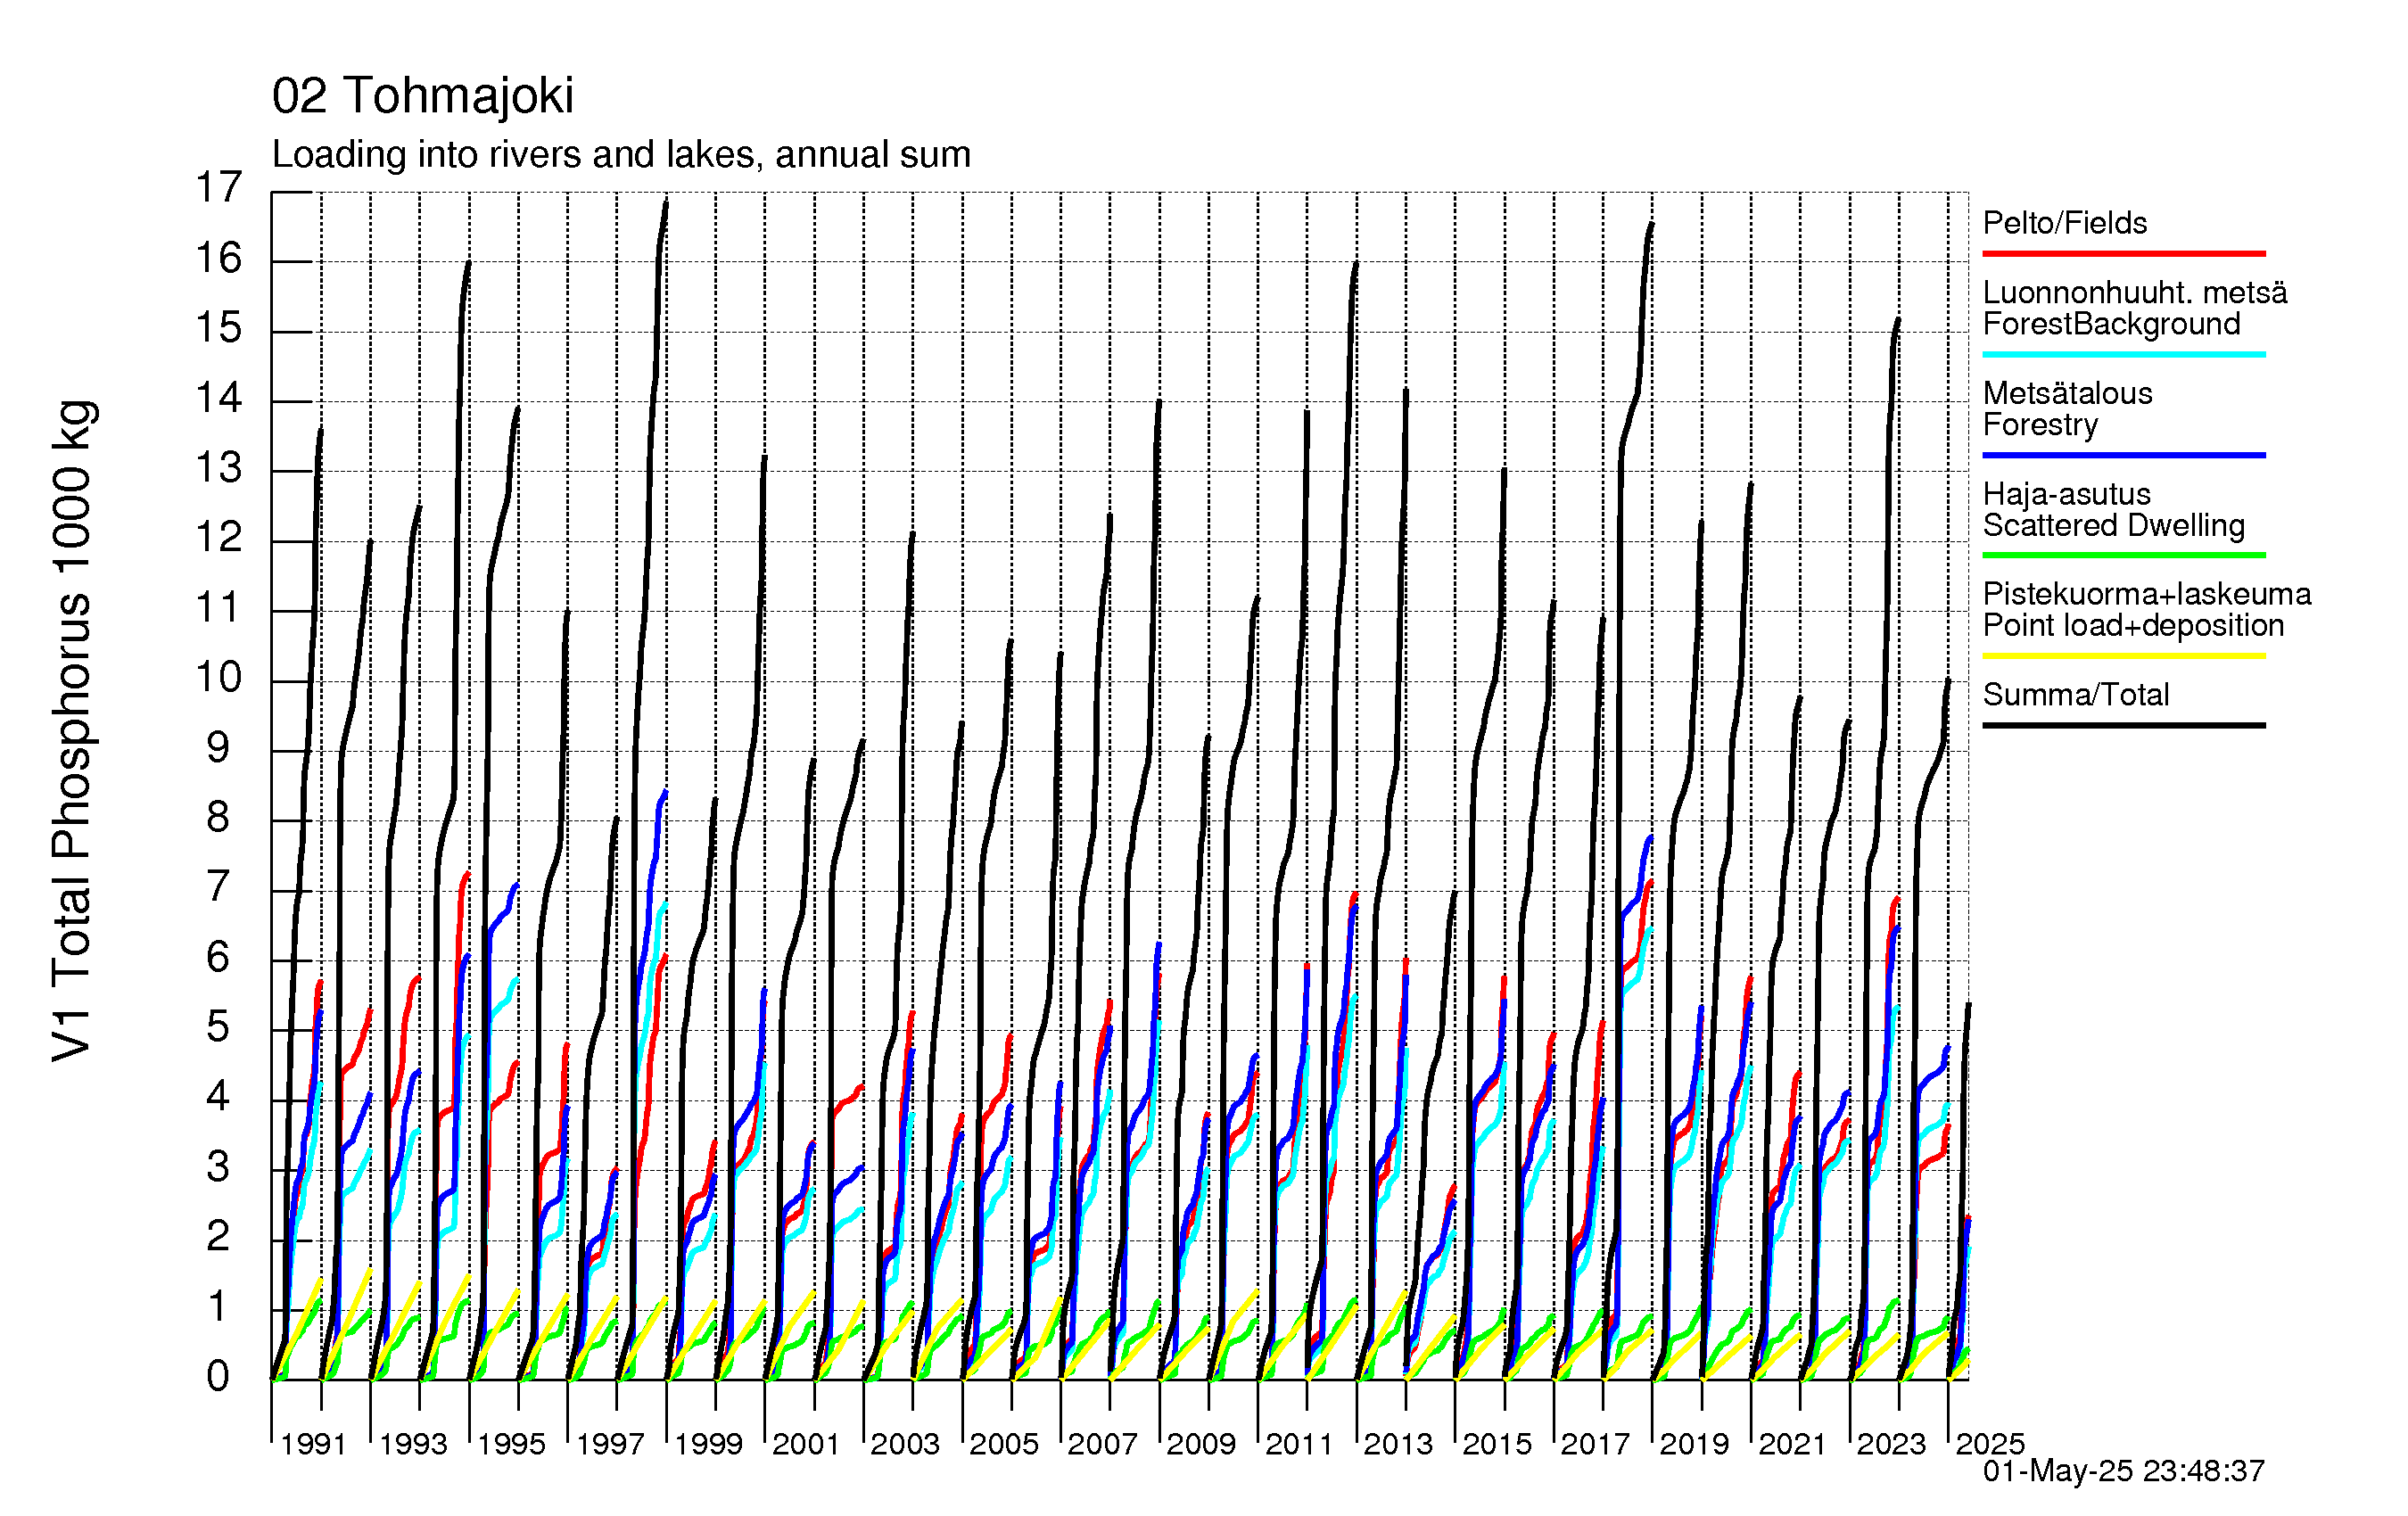Click the subtitle 'Loading into rivers and lakes, annual sum'

tap(621, 155)
